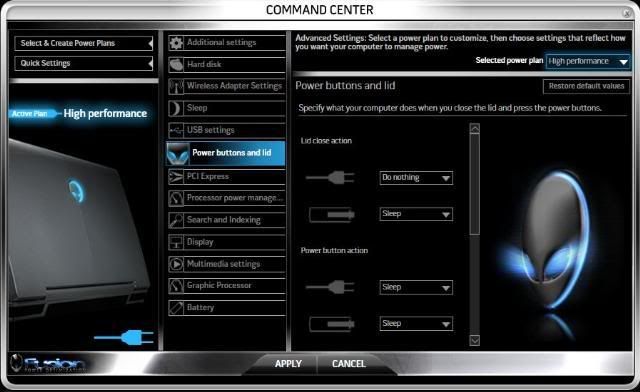Screen dimensions: 640x392
Task: Open the plugged-in Lid close action dropdown
Action: 416,178
